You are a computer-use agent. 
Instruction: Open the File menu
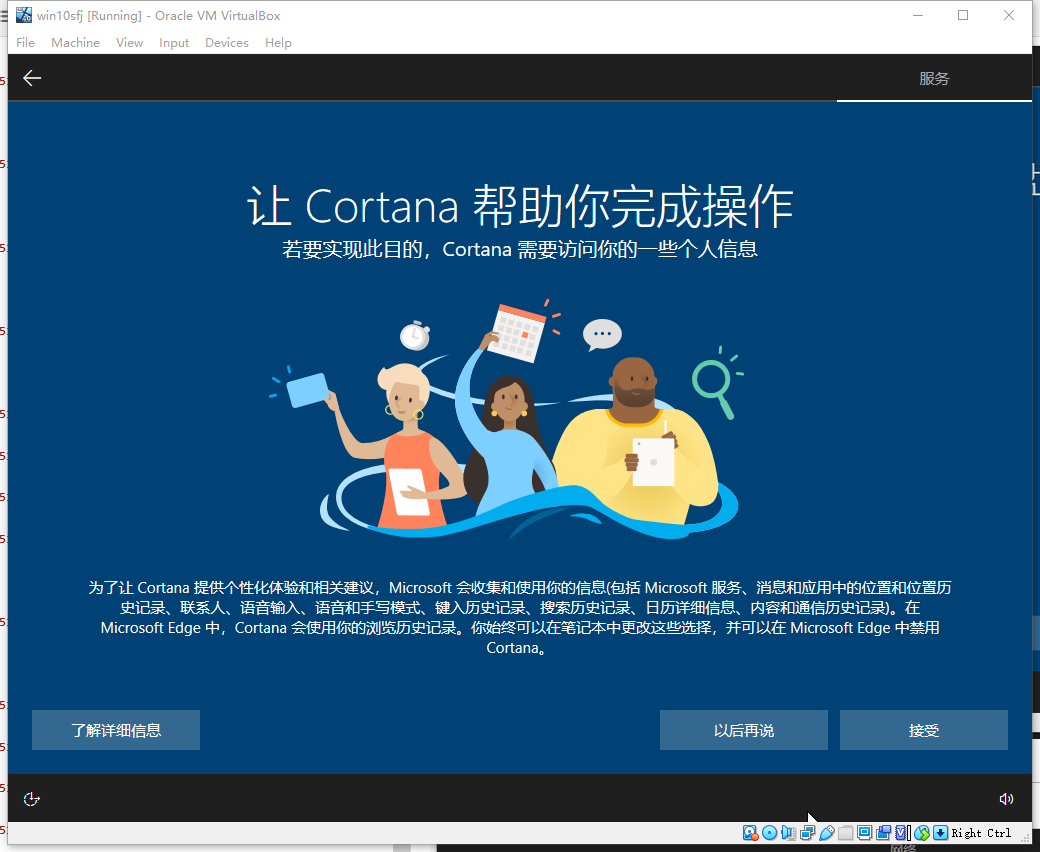pyautogui.click(x=25, y=42)
